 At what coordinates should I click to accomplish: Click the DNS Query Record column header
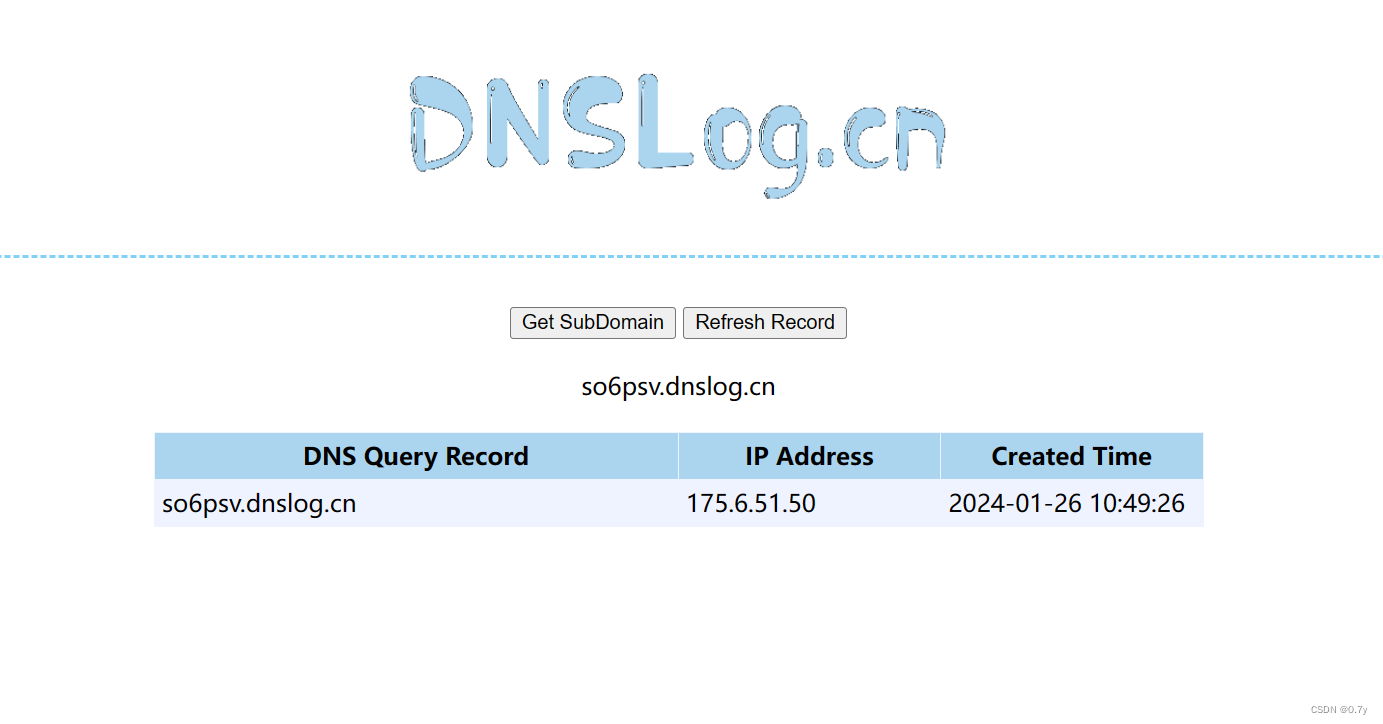(416, 456)
